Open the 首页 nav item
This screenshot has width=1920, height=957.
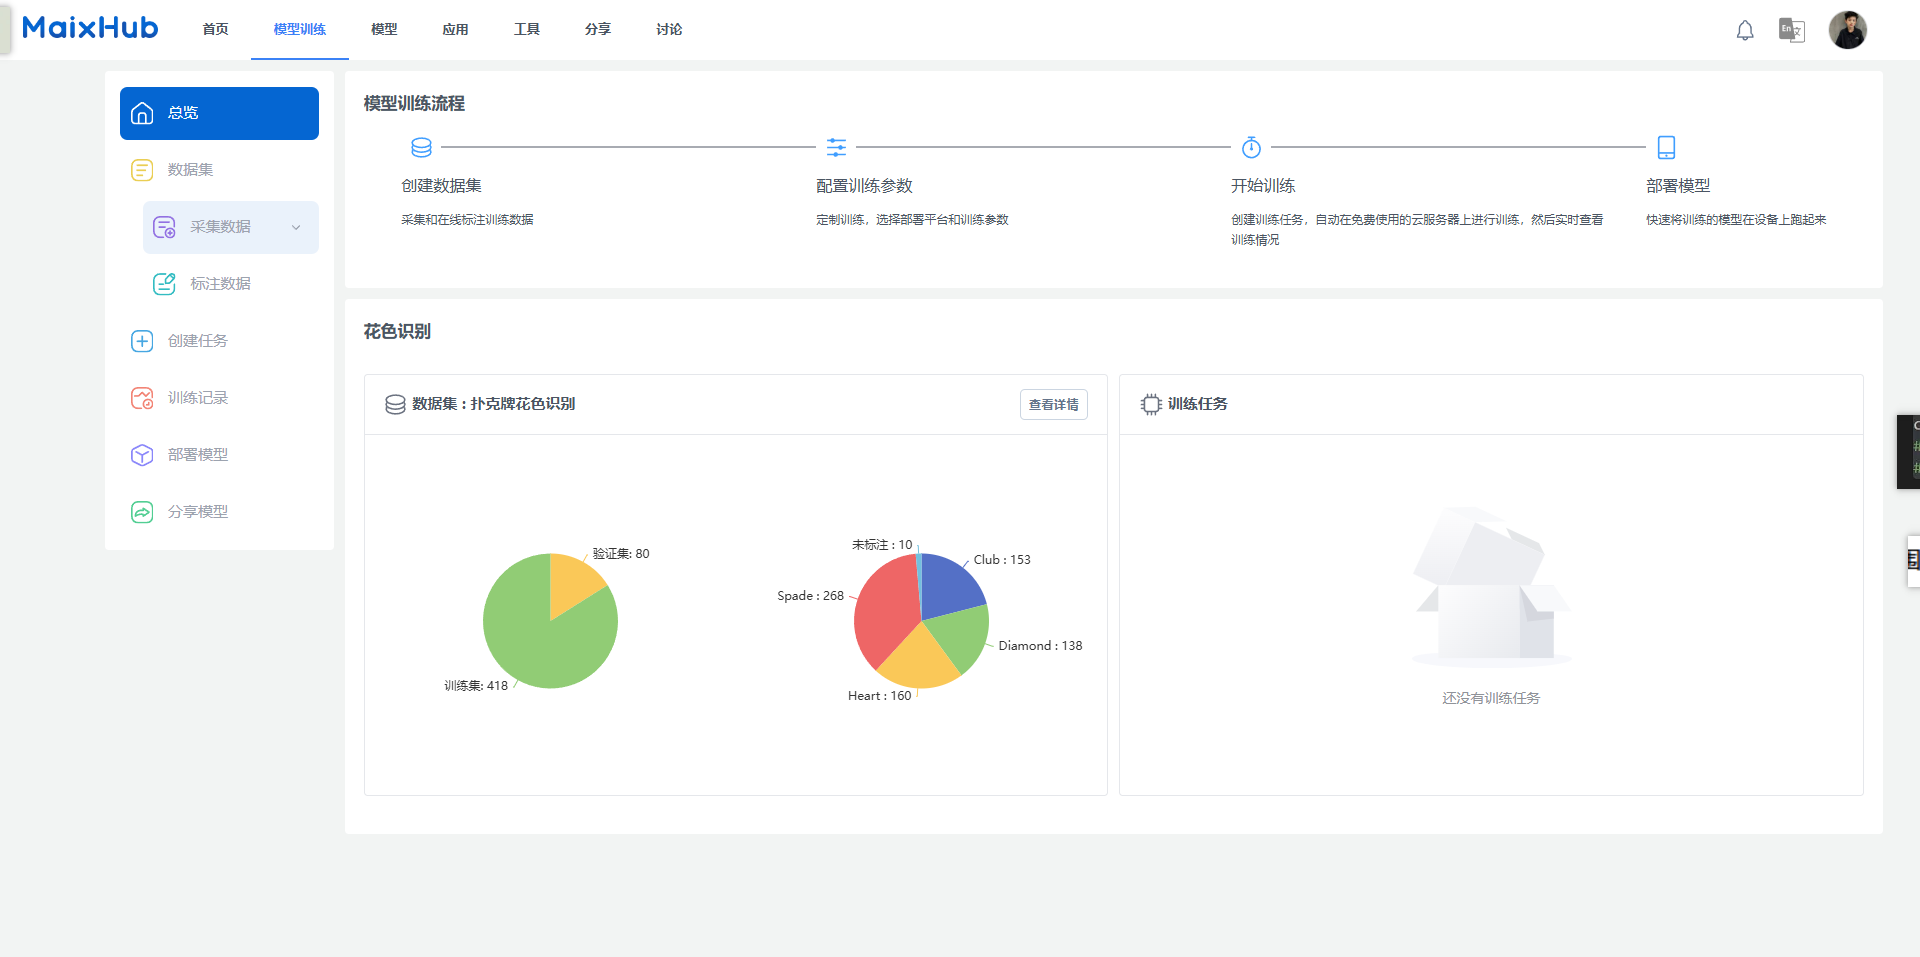click(x=215, y=30)
